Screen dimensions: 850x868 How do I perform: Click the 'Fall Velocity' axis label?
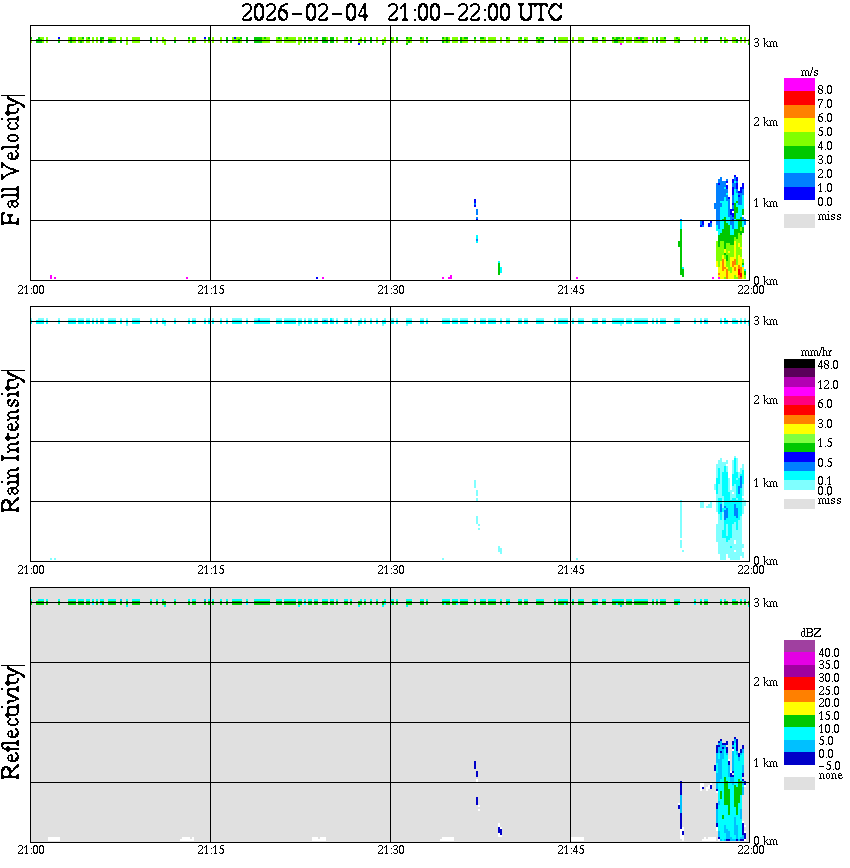(x=12, y=160)
